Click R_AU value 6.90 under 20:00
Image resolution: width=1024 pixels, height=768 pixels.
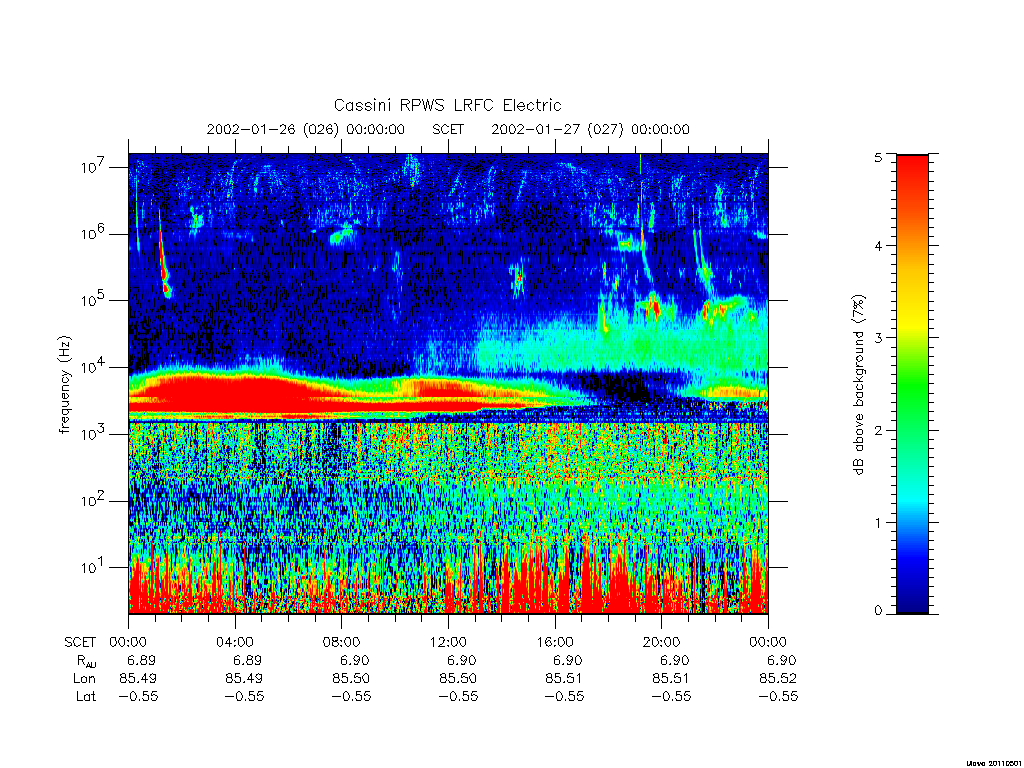tap(675, 660)
